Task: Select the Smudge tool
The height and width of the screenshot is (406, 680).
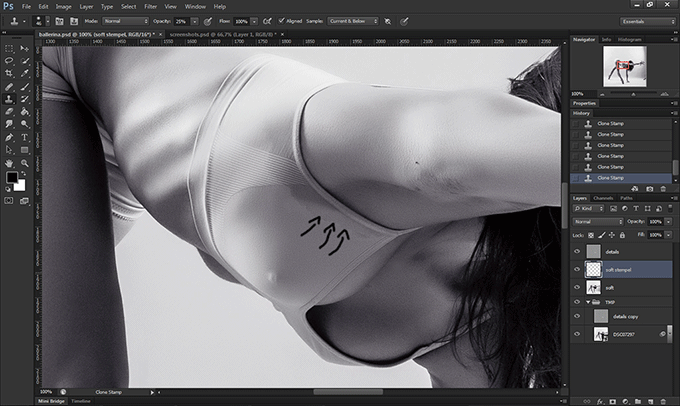Action: tap(9, 124)
